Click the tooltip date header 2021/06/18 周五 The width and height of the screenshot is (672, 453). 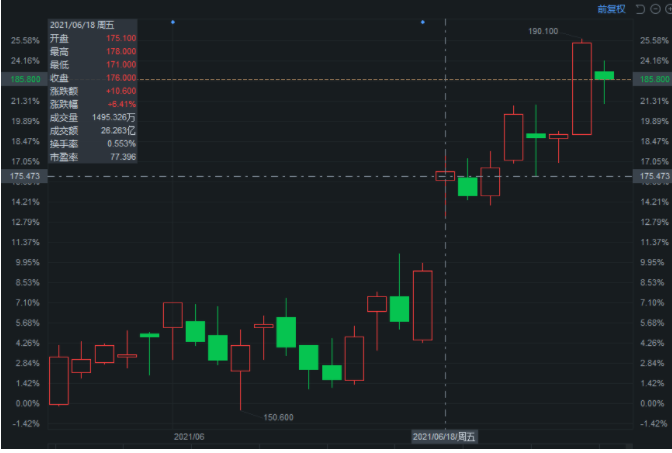pos(84,24)
